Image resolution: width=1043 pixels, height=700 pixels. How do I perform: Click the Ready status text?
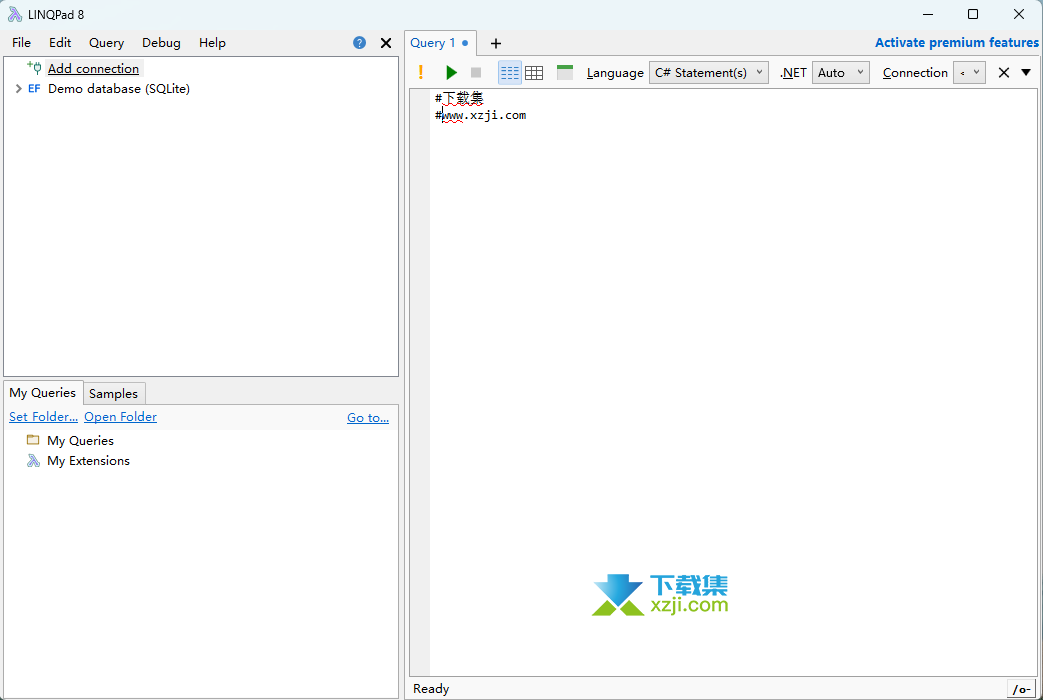tap(431, 689)
